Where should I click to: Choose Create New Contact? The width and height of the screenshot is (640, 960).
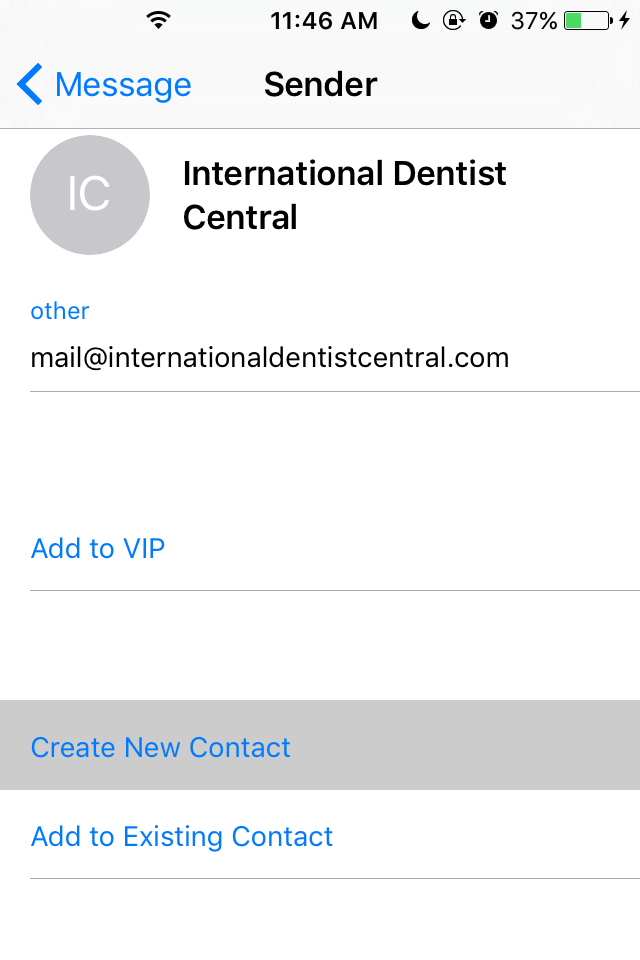click(320, 745)
